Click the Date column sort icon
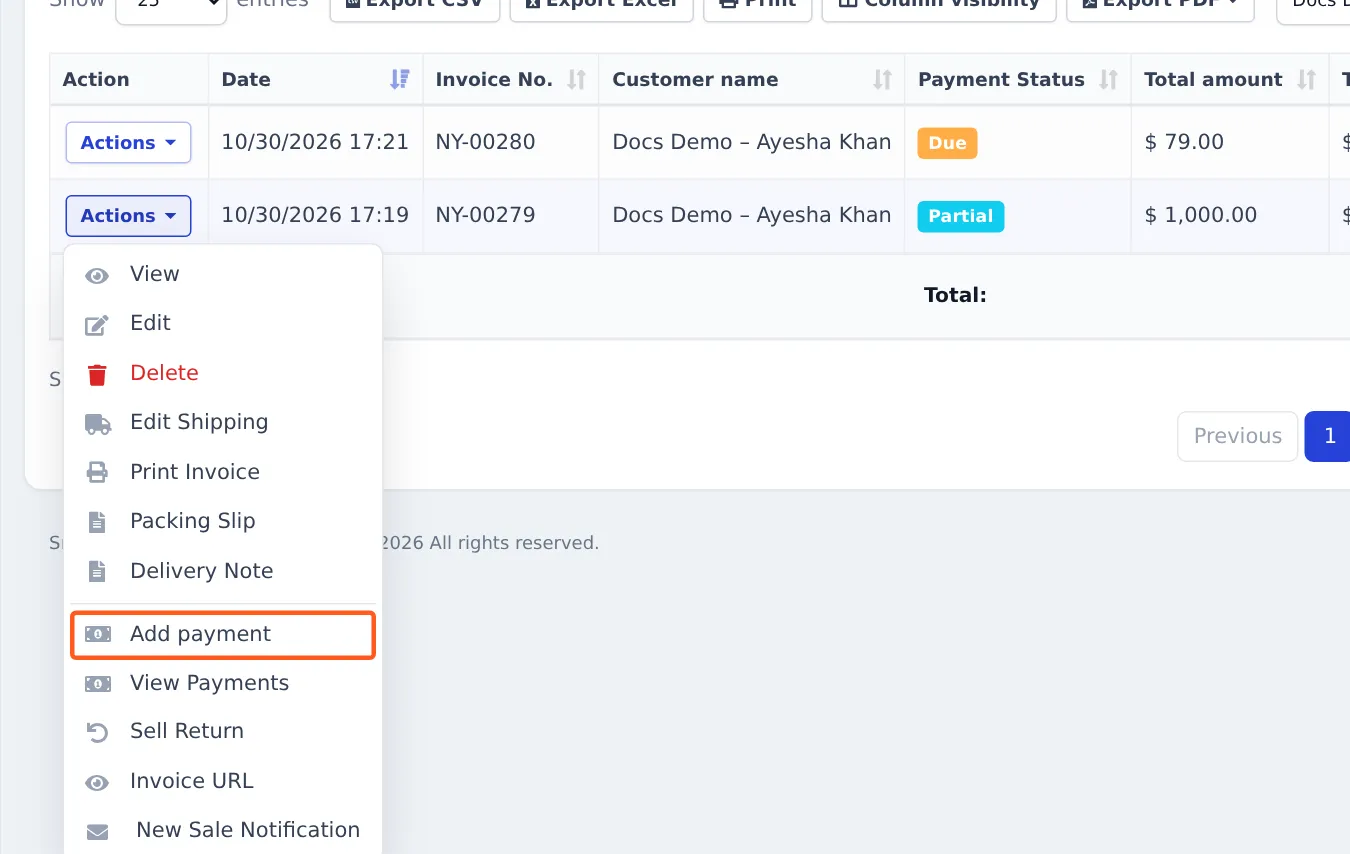Image resolution: width=1350 pixels, height=854 pixels. tap(399, 80)
